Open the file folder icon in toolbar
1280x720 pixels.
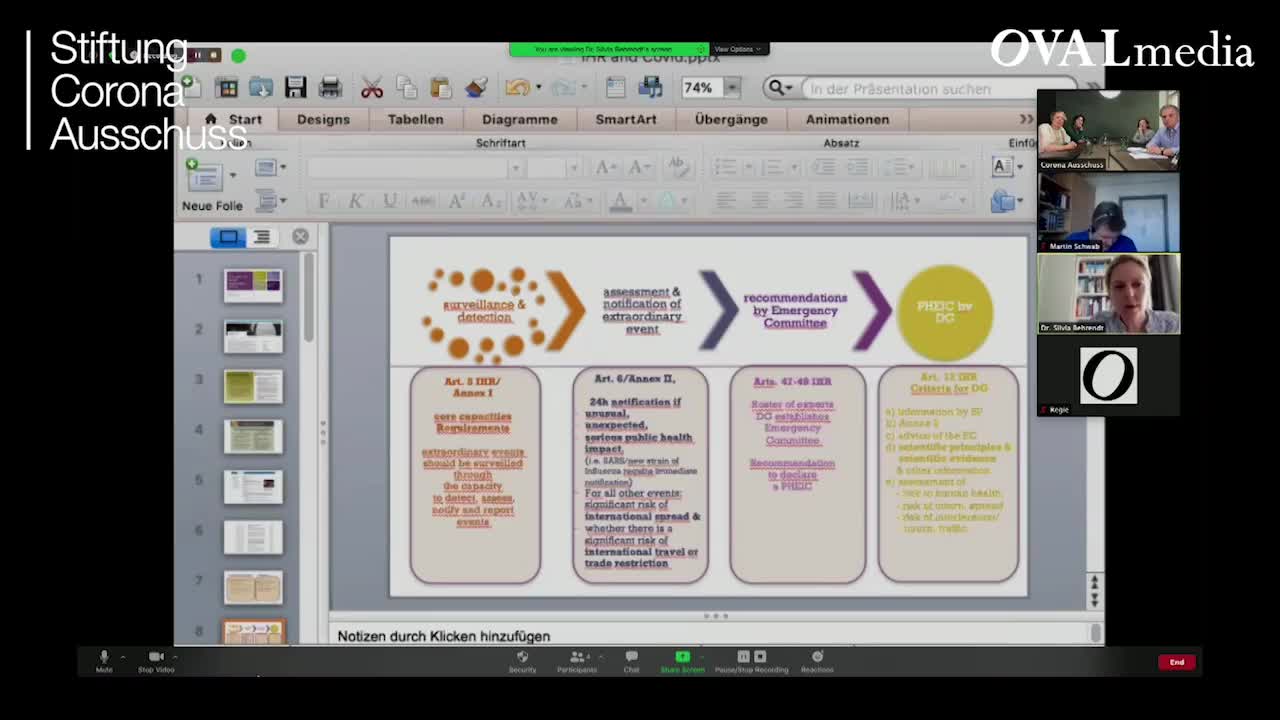click(x=261, y=88)
